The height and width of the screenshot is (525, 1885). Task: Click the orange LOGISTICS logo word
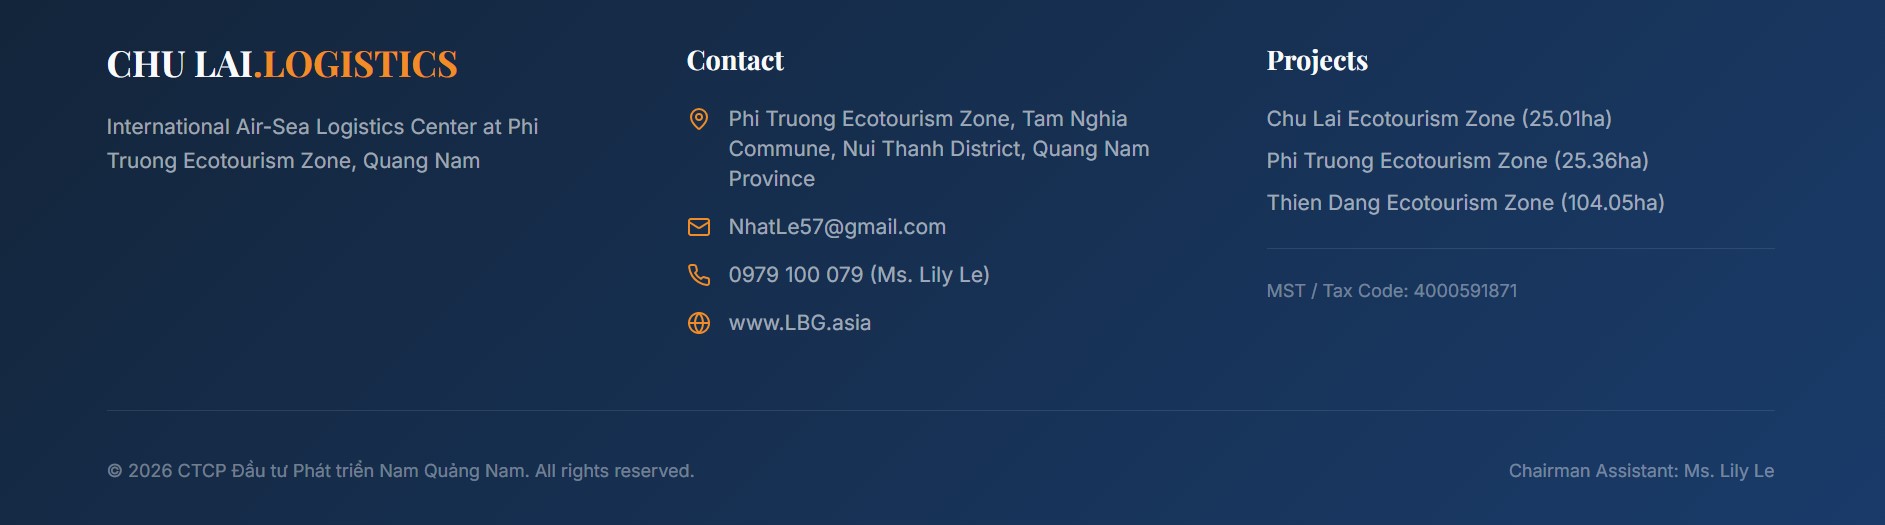(360, 65)
